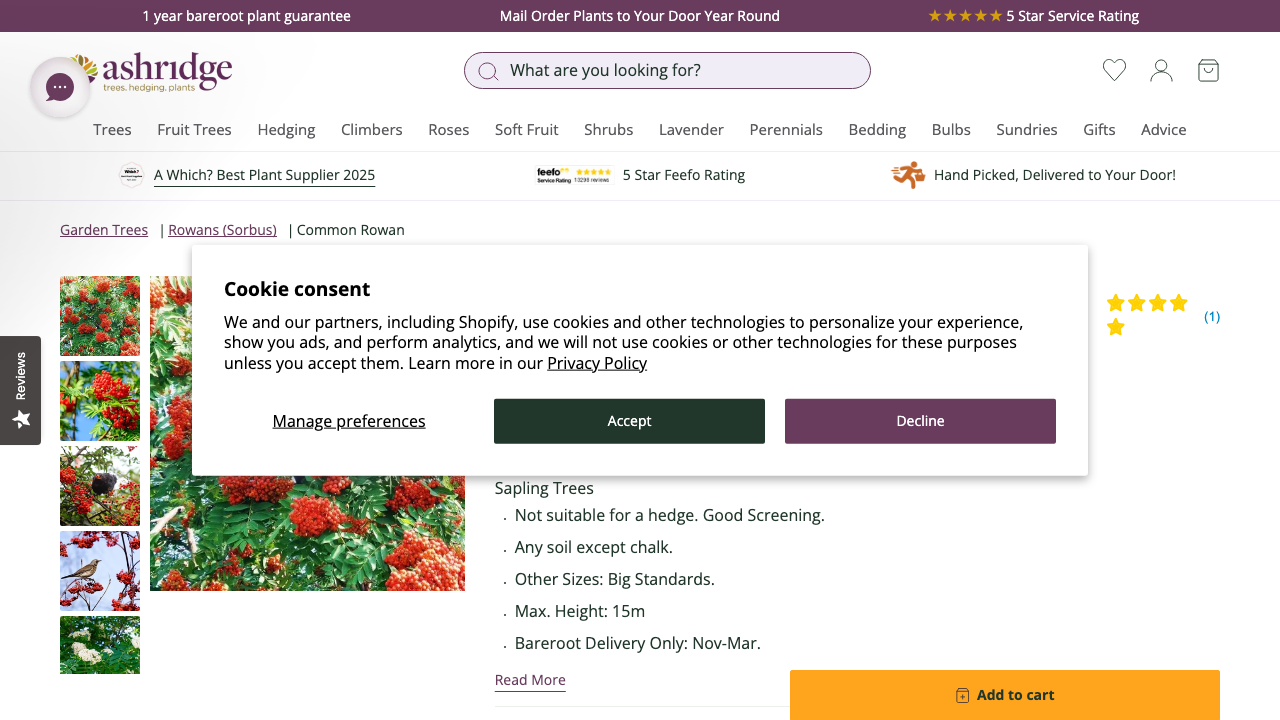1280x720 pixels.
Task: Open the Trees navigation menu
Action: click(112, 130)
